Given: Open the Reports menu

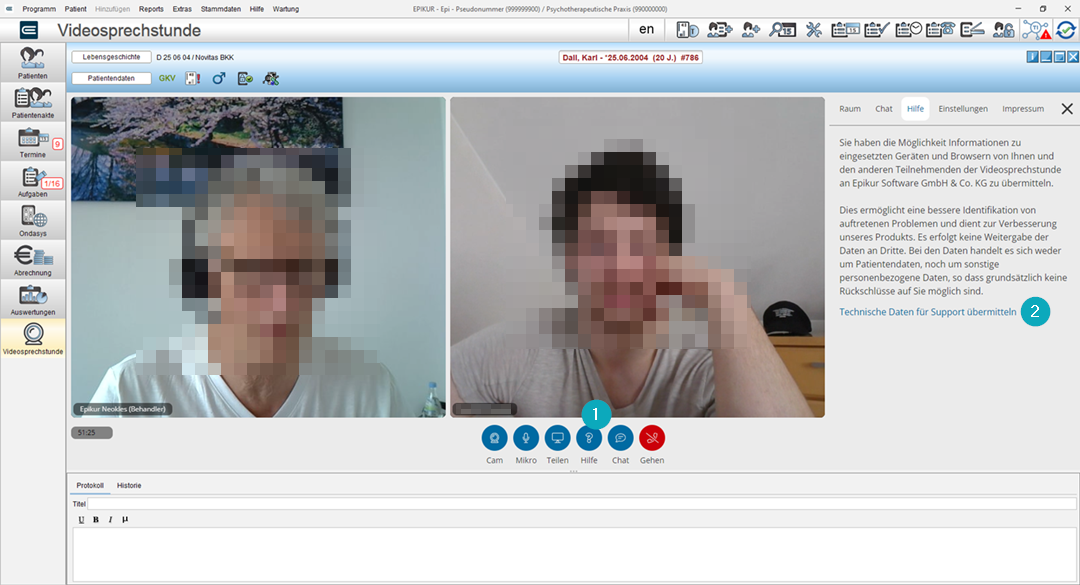Looking at the screenshot, I should pyautogui.click(x=151, y=9).
